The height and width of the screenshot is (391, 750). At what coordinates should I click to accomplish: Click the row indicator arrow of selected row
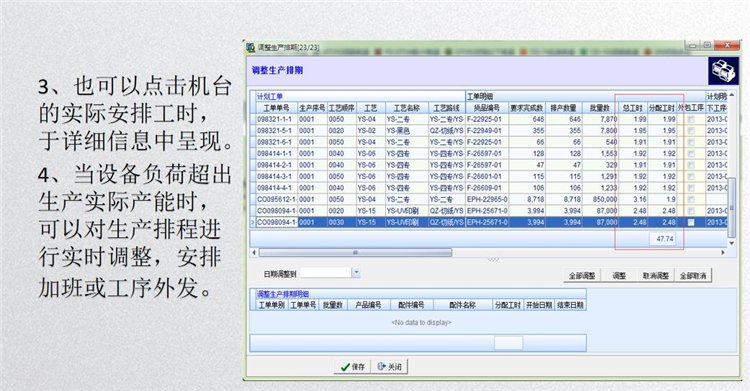pyautogui.click(x=253, y=223)
